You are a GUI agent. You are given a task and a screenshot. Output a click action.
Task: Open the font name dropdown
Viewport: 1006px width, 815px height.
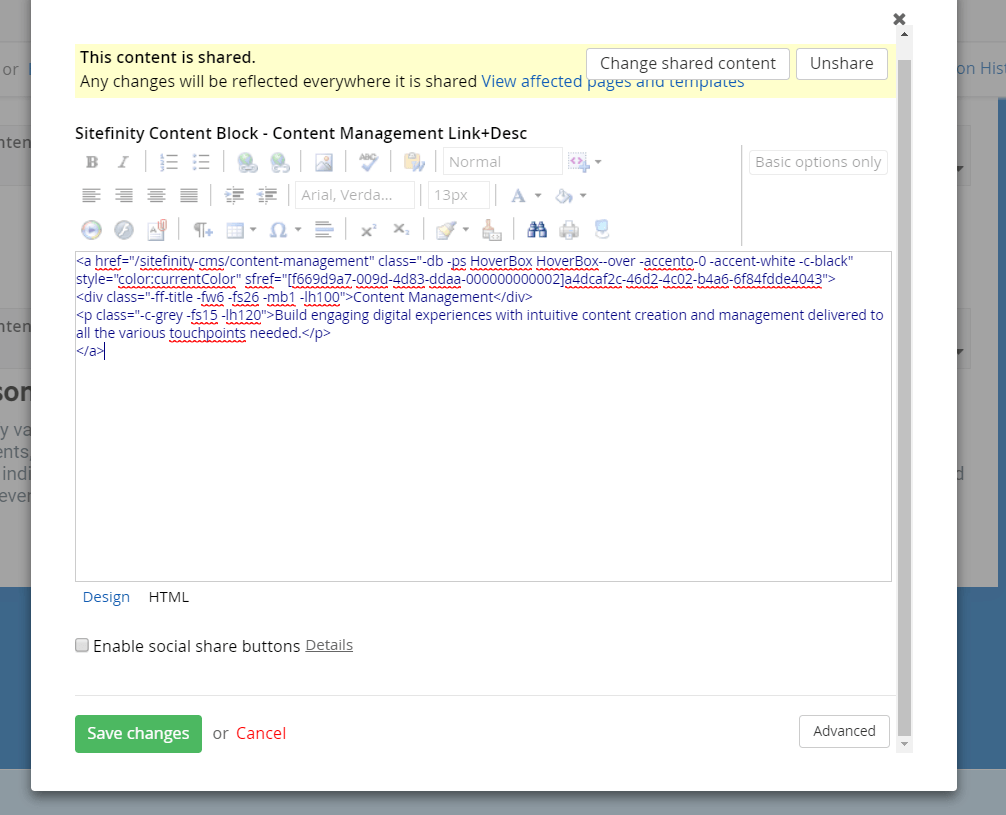pos(354,195)
